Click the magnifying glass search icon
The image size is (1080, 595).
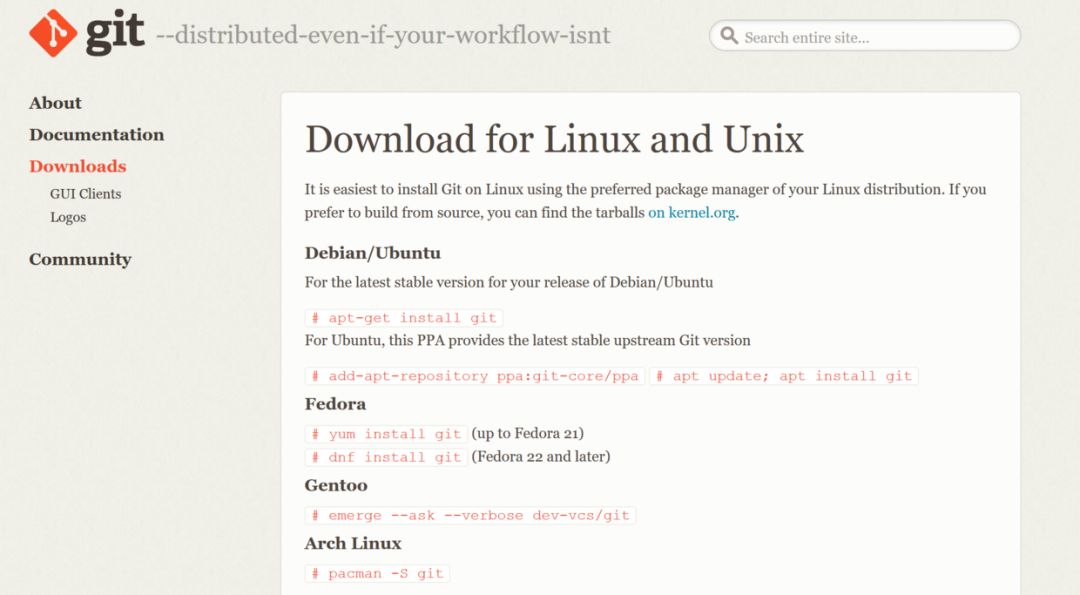(729, 36)
